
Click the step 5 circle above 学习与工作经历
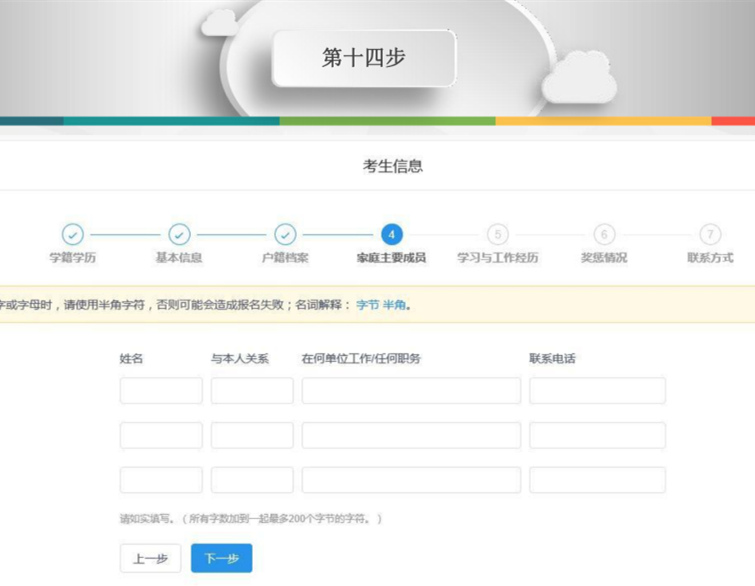tap(497, 234)
